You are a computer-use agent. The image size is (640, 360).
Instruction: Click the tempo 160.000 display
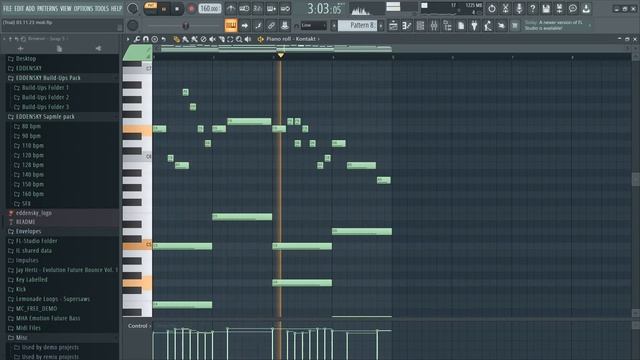pos(210,9)
